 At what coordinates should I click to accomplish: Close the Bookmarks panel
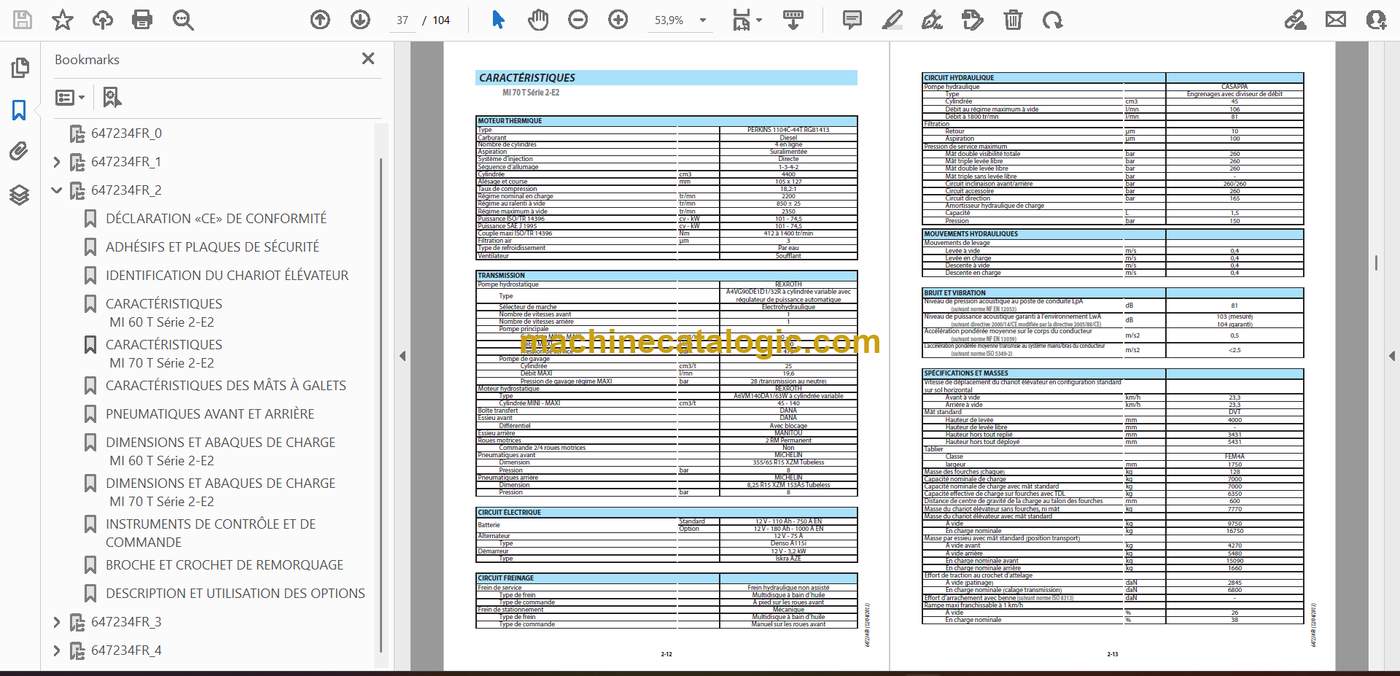click(x=368, y=59)
